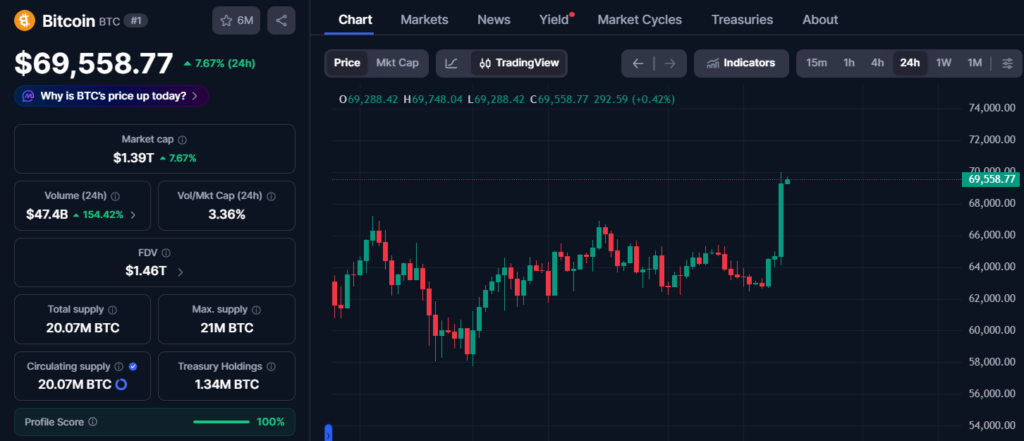1024x441 pixels.
Task: Click 'Why is BTC's price up today?'
Action: tap(111, 96)
